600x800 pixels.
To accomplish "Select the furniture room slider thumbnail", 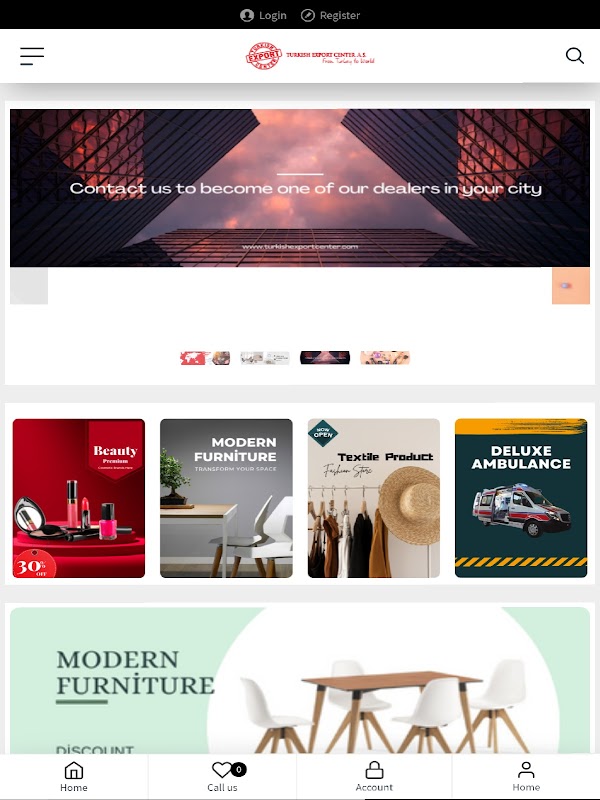I will click(x=265, y=358).
